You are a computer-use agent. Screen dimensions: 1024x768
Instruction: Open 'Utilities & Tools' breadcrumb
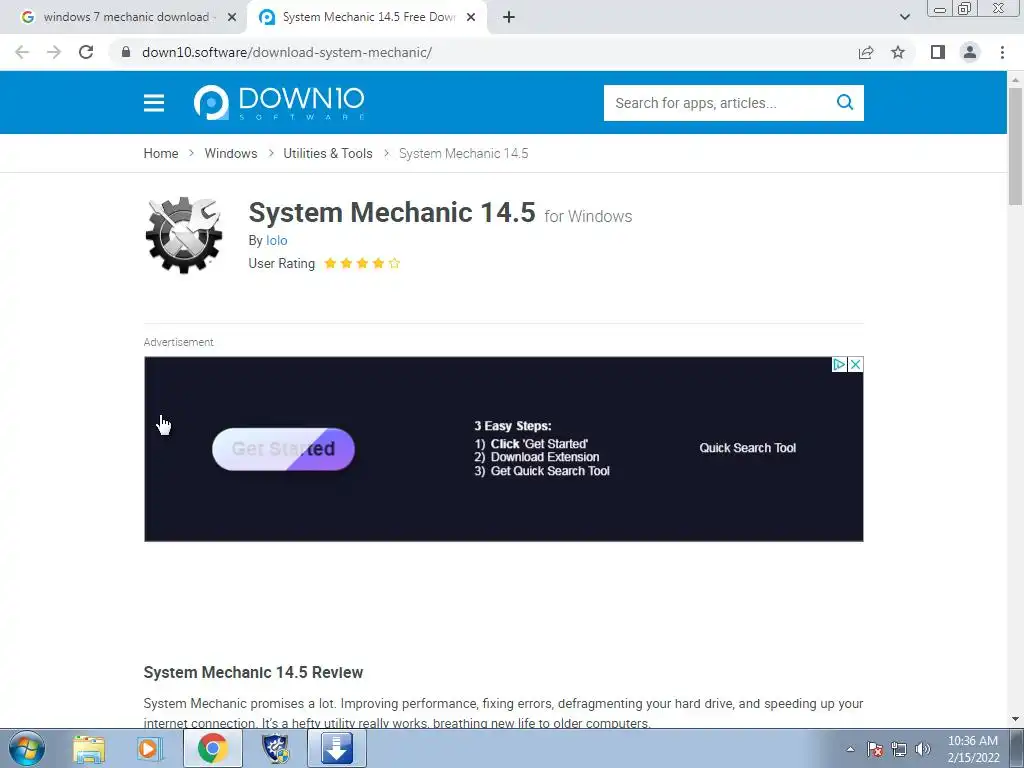click(328, 153)
